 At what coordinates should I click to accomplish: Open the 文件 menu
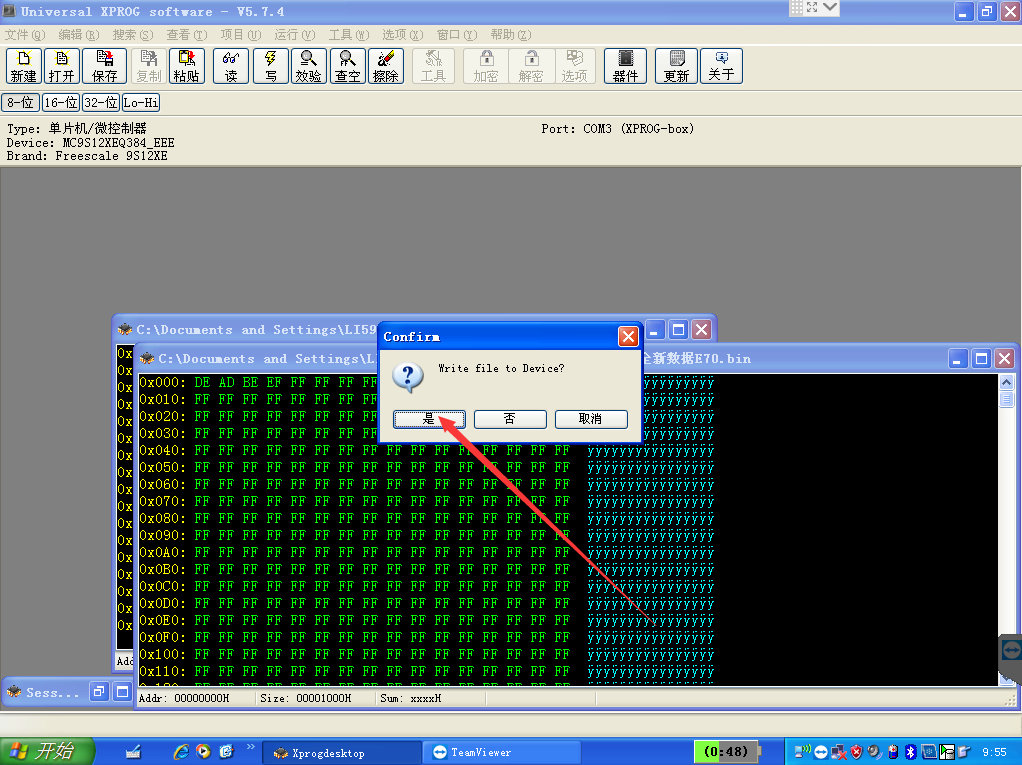25,35
